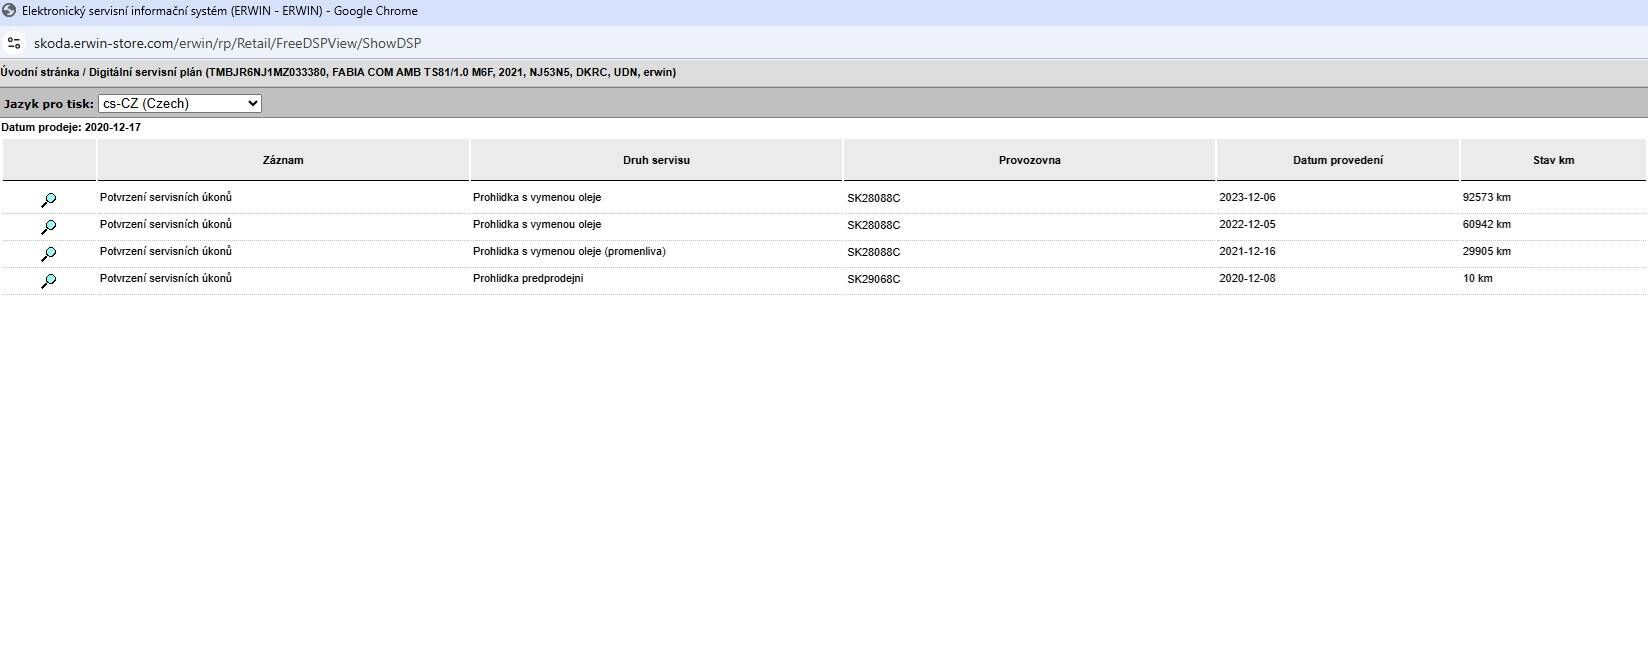Click the Druh servisu column header

(x=656, y=160)
